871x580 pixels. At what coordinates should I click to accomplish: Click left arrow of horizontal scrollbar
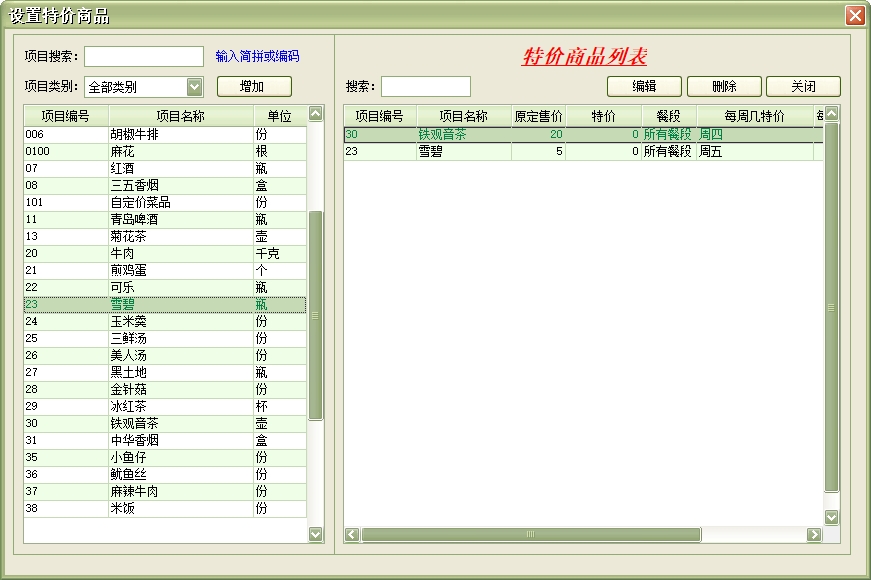coord(352,535)
